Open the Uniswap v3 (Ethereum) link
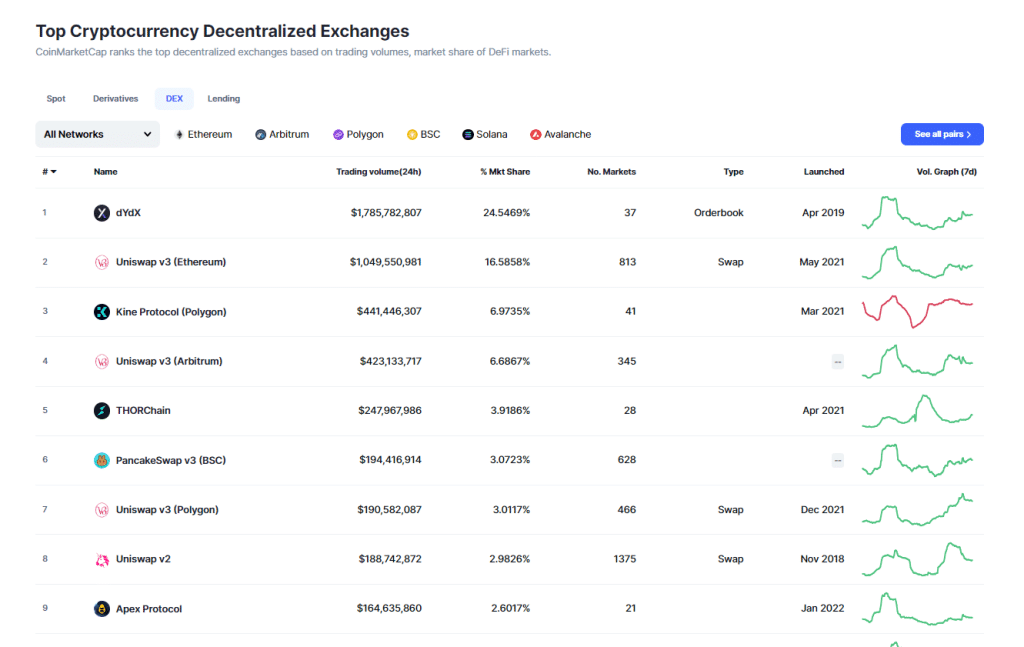 [171, 262]
